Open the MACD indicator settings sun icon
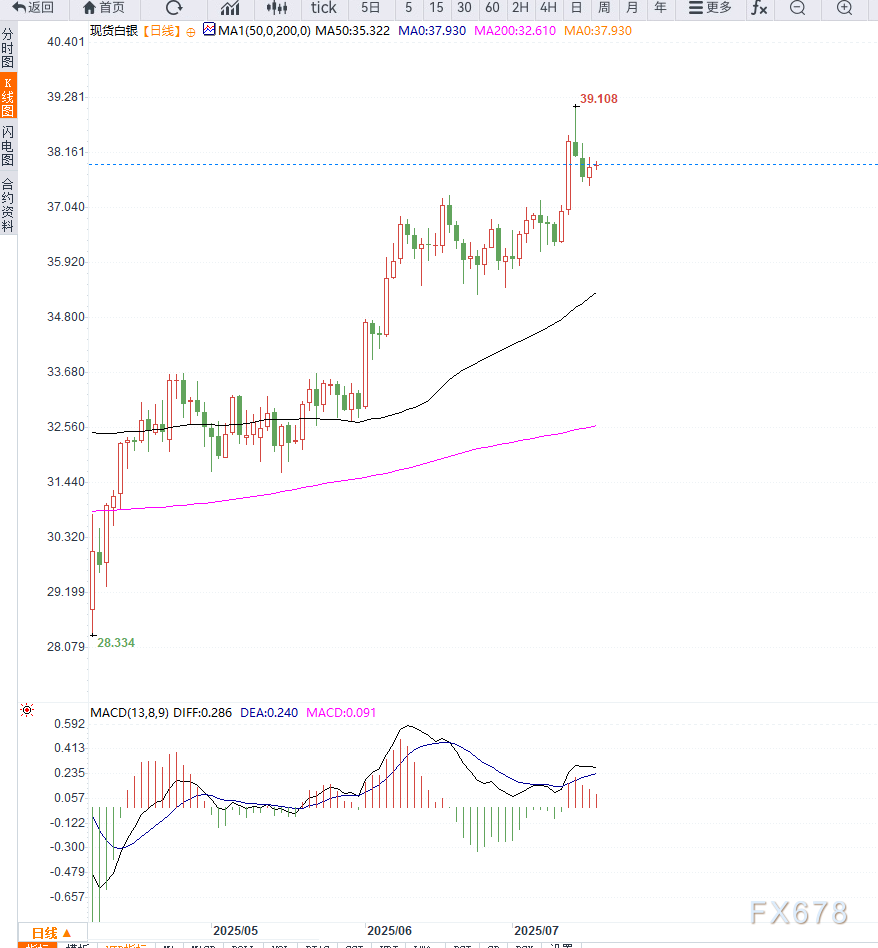The height and width of the screenshot is (948, 878). (27, 711)
